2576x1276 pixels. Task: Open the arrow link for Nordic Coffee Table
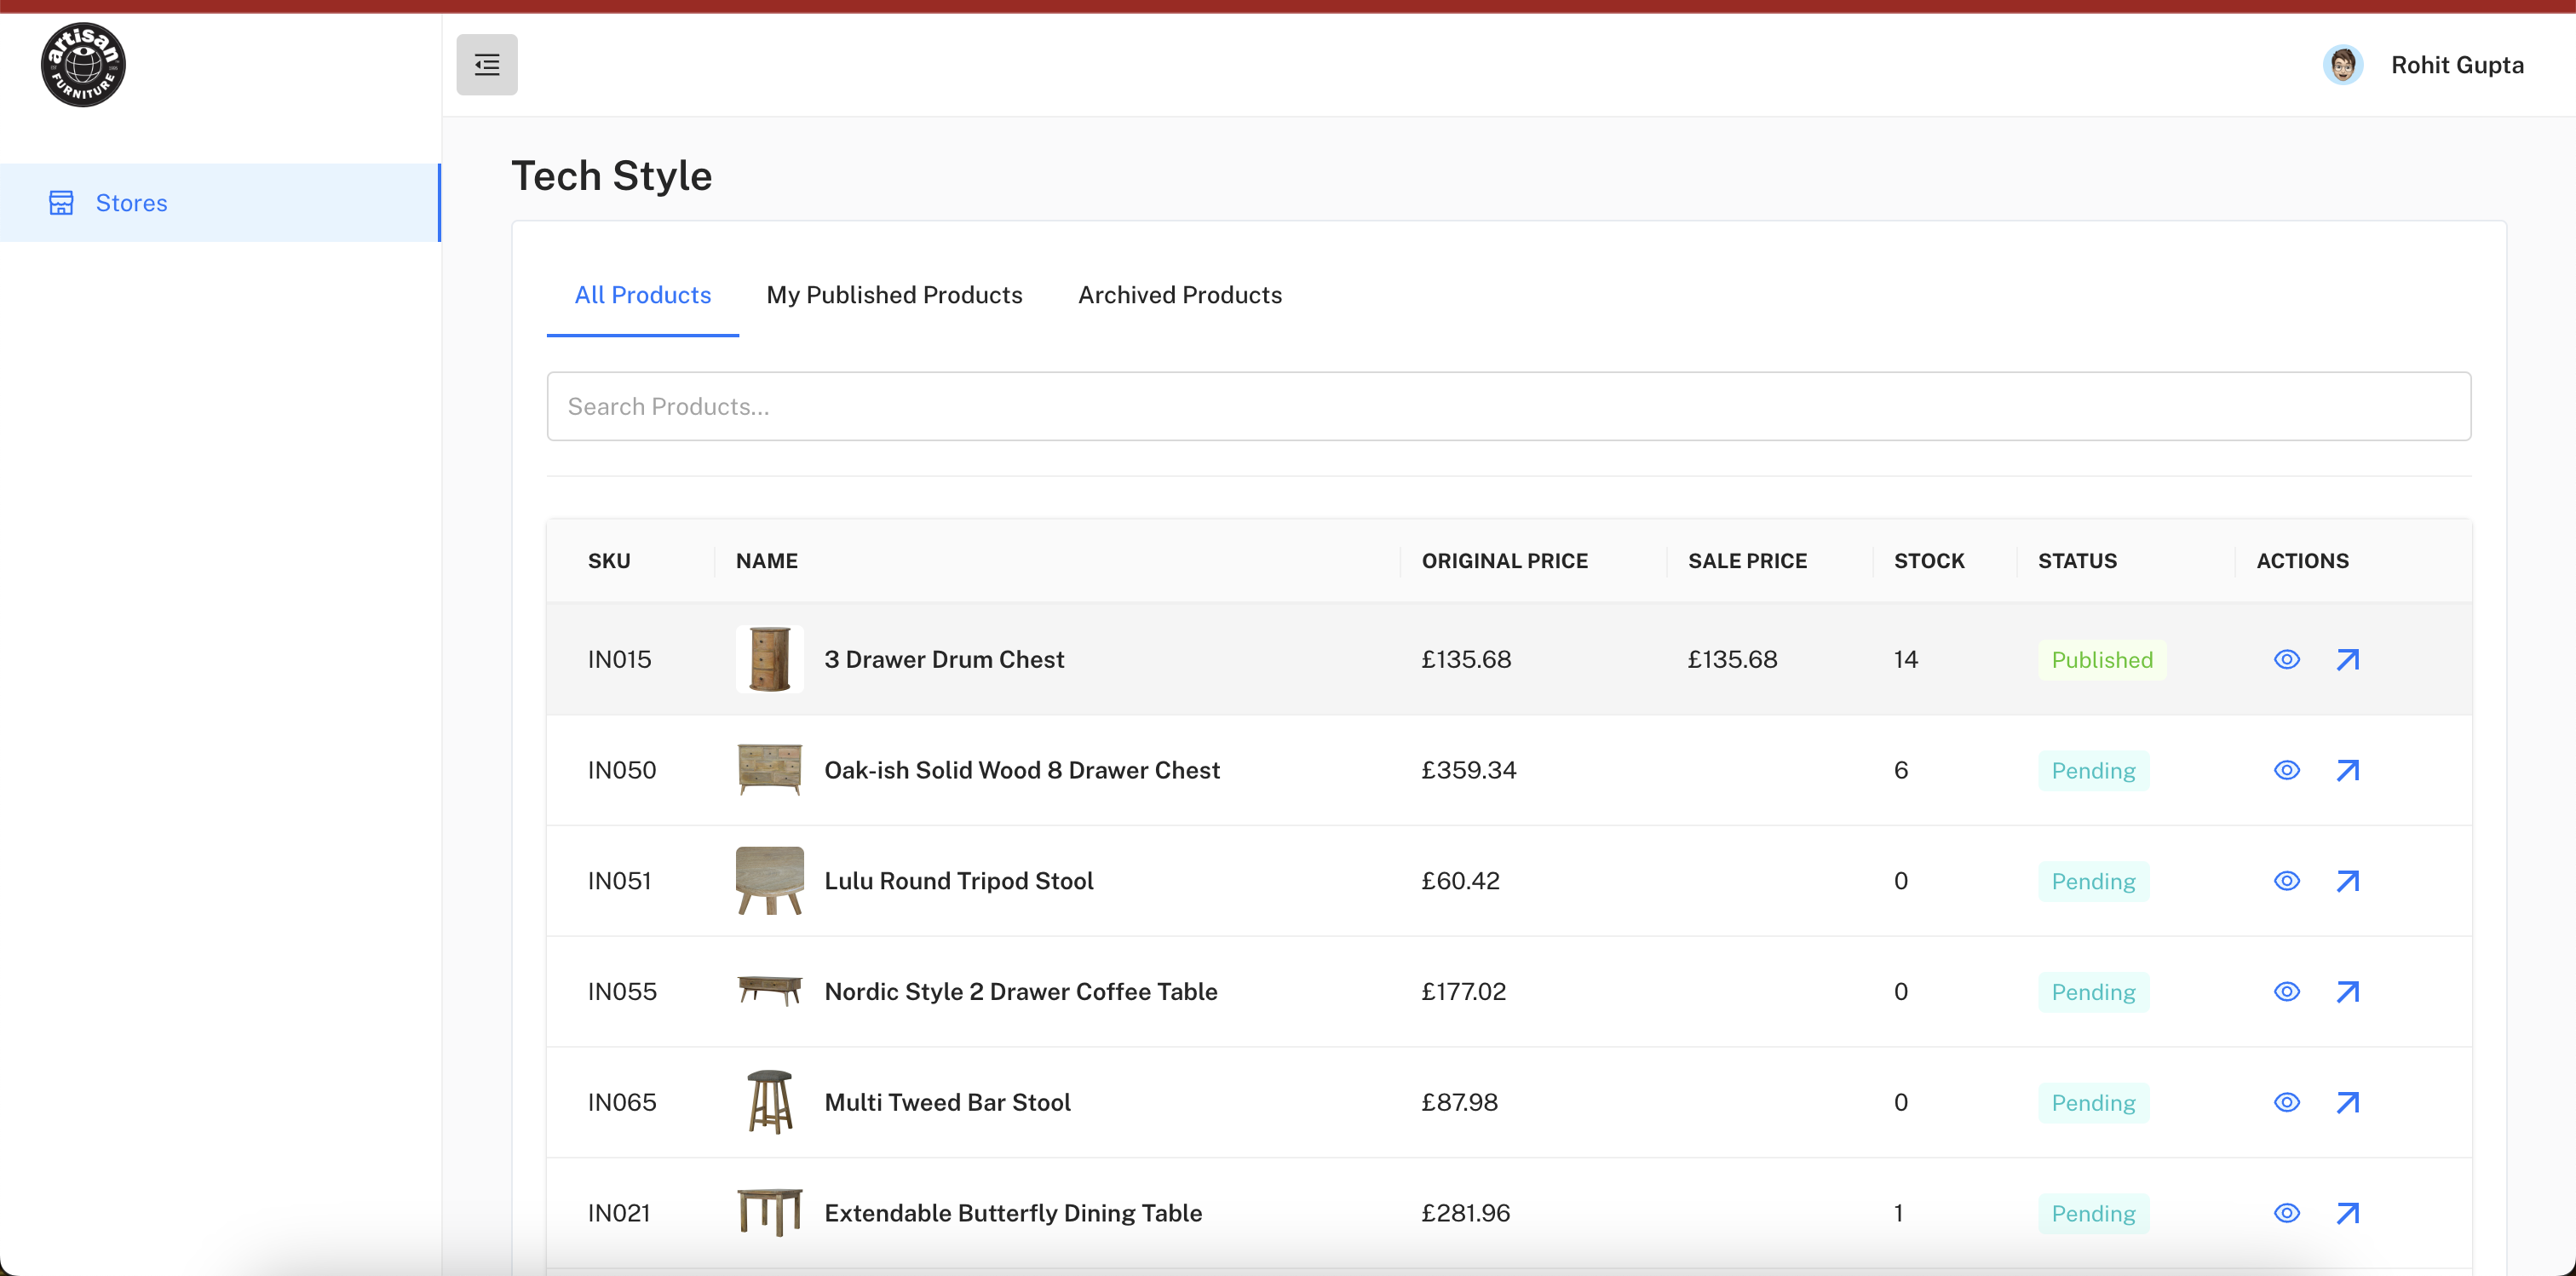[x=2347, y=992]
